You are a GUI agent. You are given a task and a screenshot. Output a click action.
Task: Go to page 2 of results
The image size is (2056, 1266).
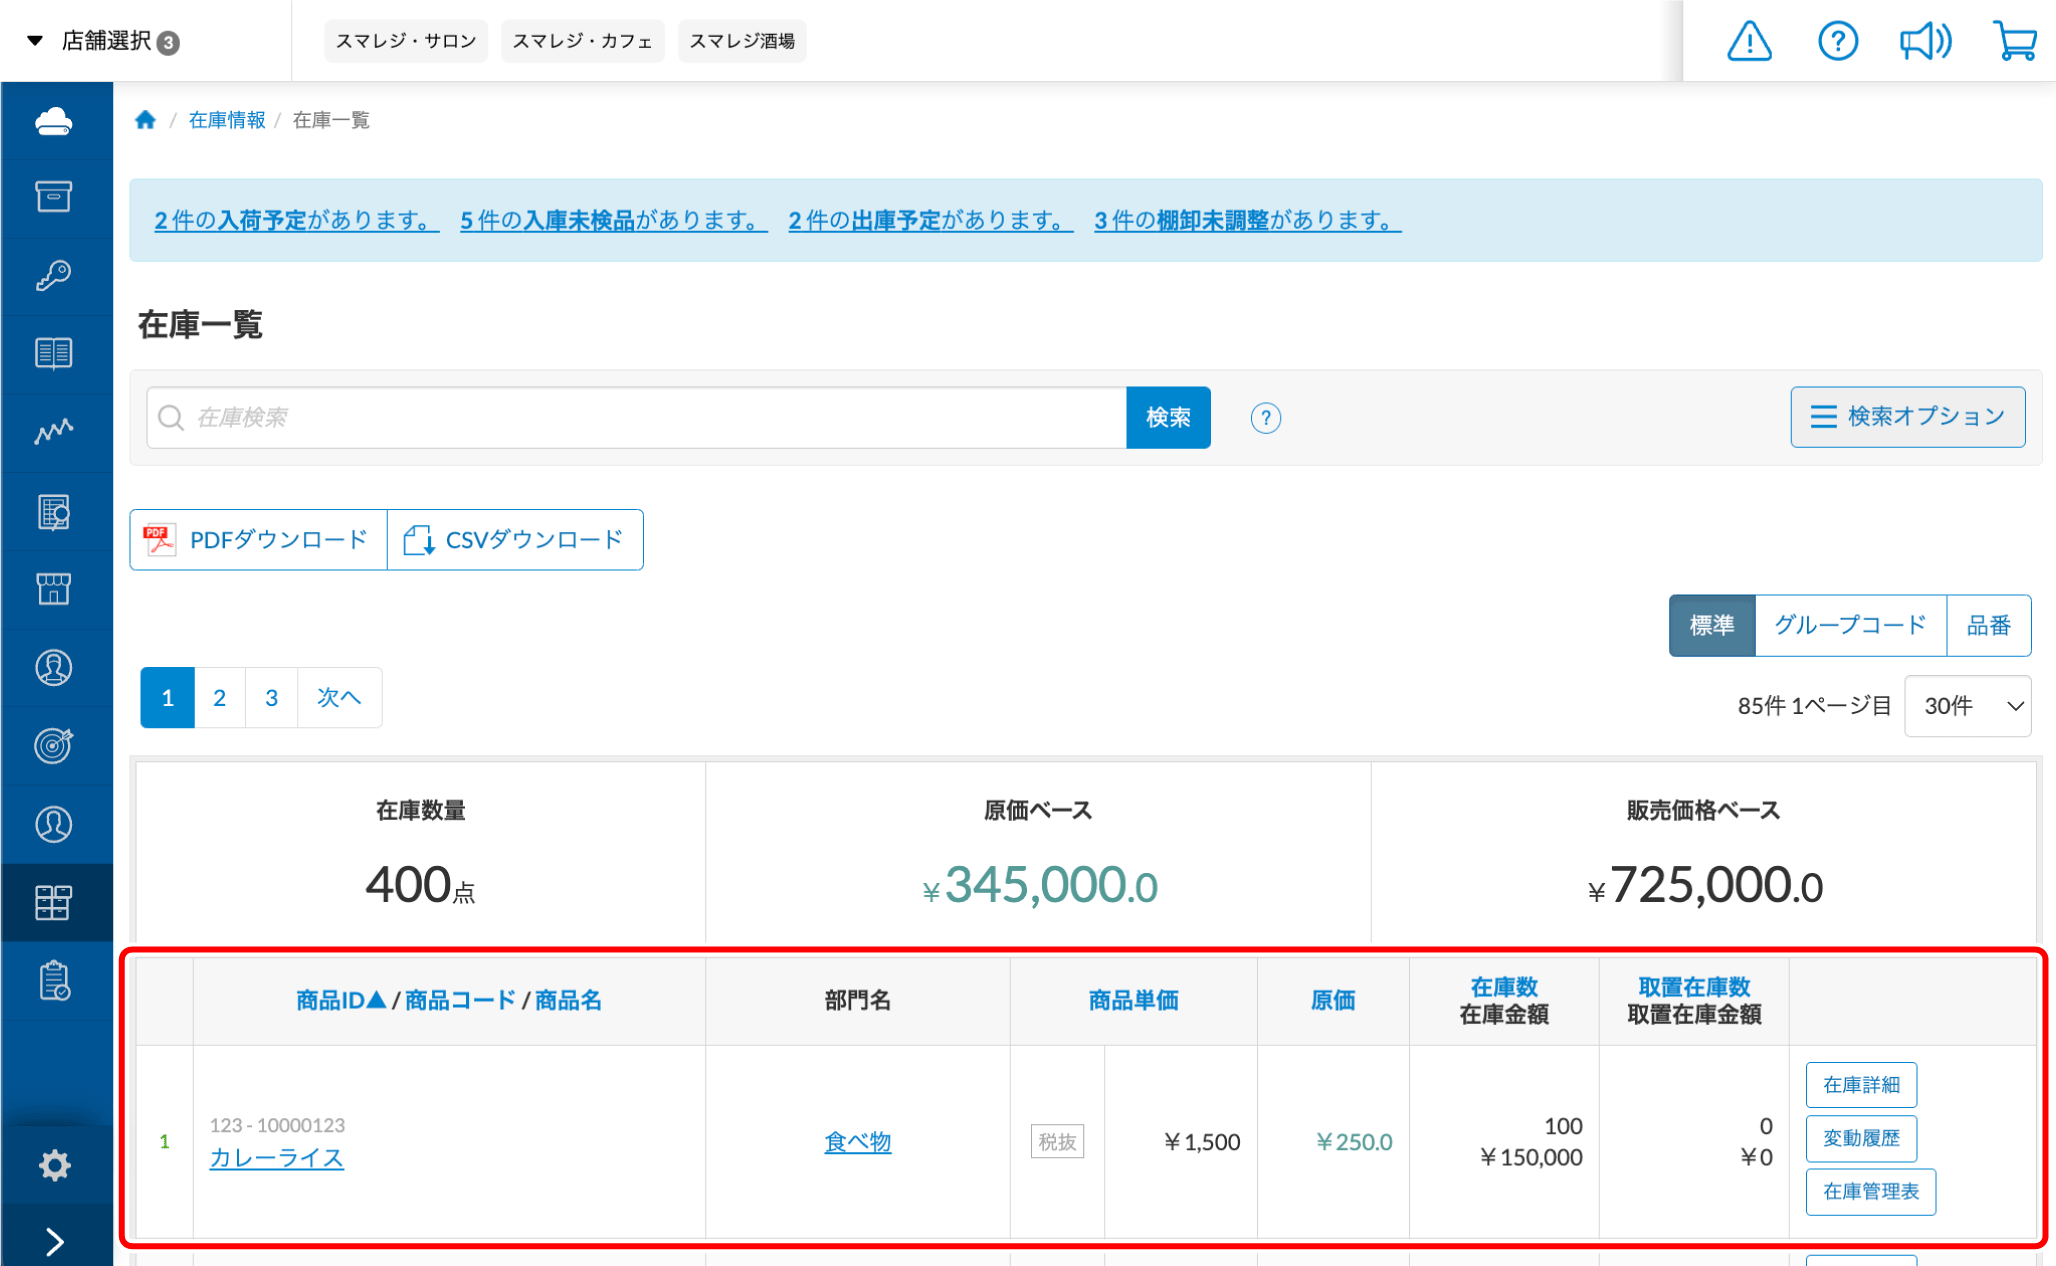pos(220,698)
